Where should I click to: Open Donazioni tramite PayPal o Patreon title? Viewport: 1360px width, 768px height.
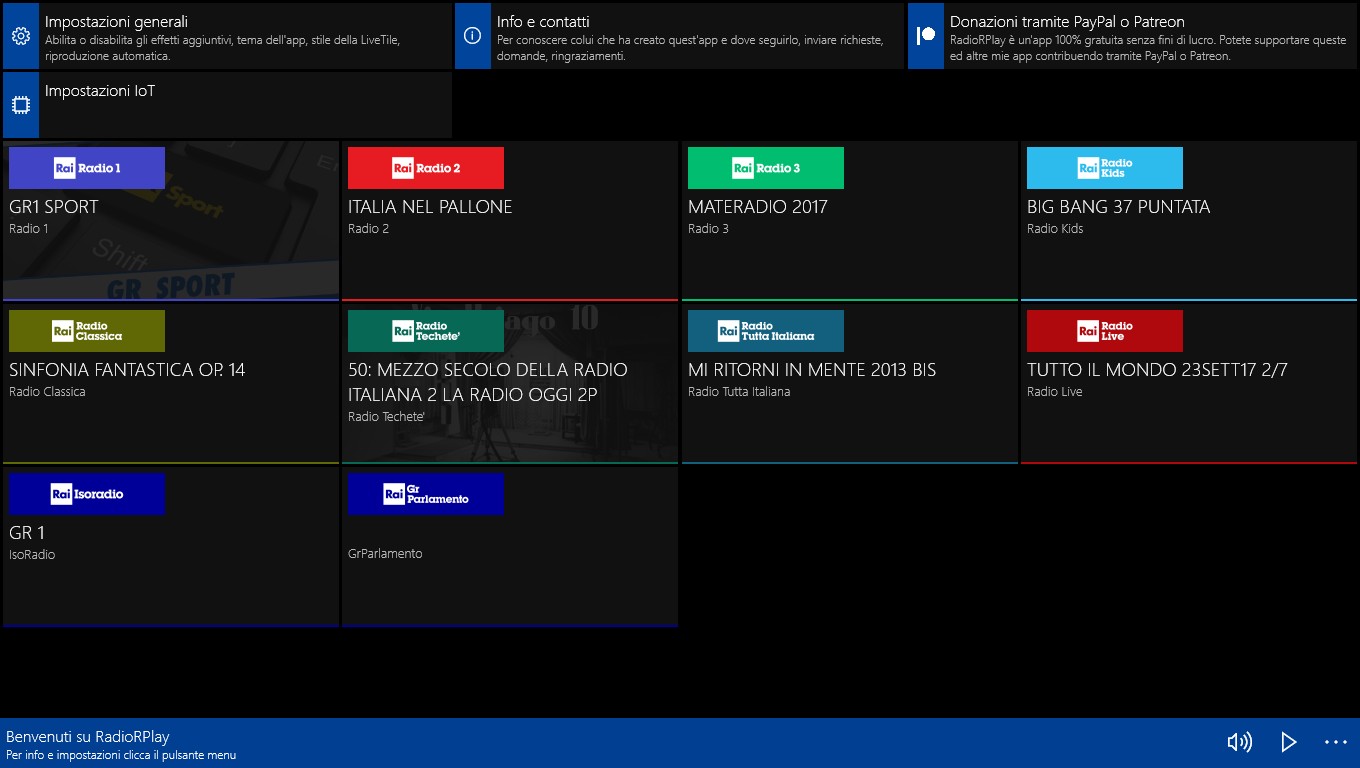(1067, 22)
